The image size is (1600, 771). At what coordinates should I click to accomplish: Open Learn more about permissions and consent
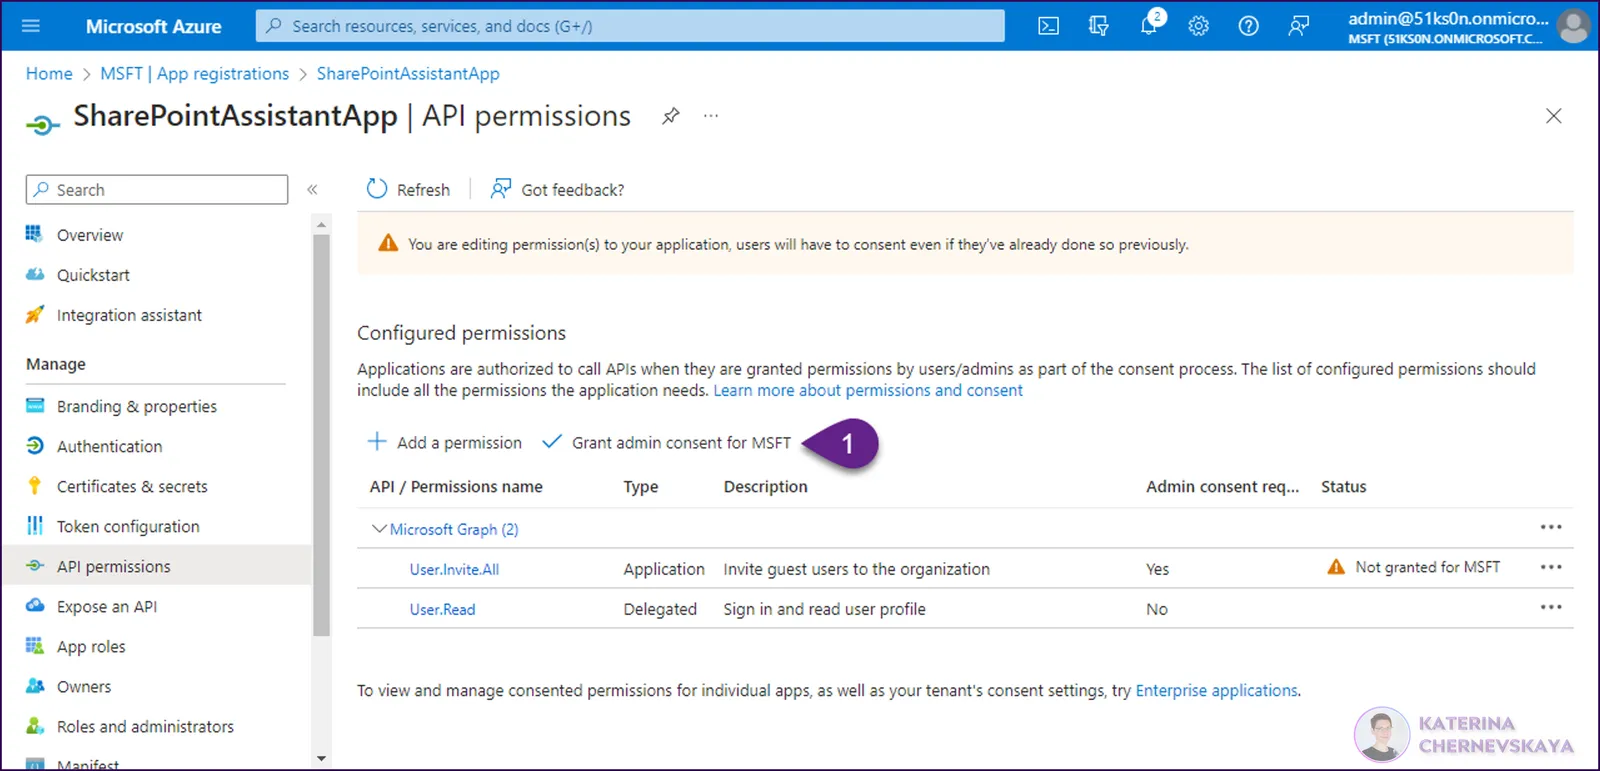point(868,390)
